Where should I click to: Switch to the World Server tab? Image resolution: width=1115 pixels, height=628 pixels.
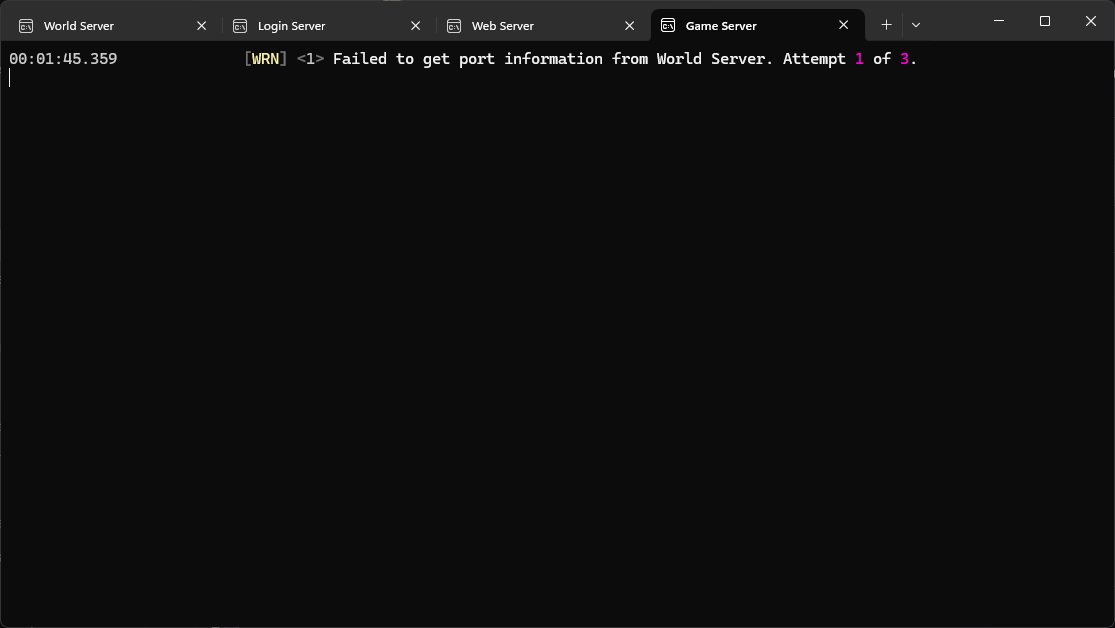(112, 26)
